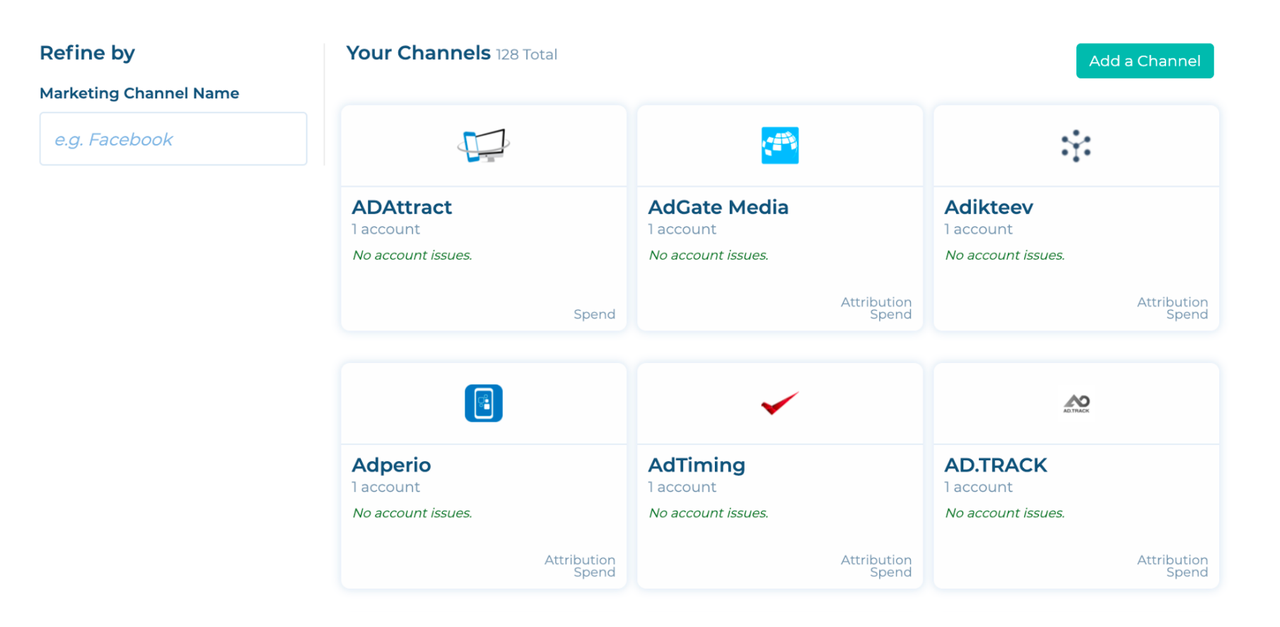Focus the Marketing Channel Name search field

coord(173,139)
